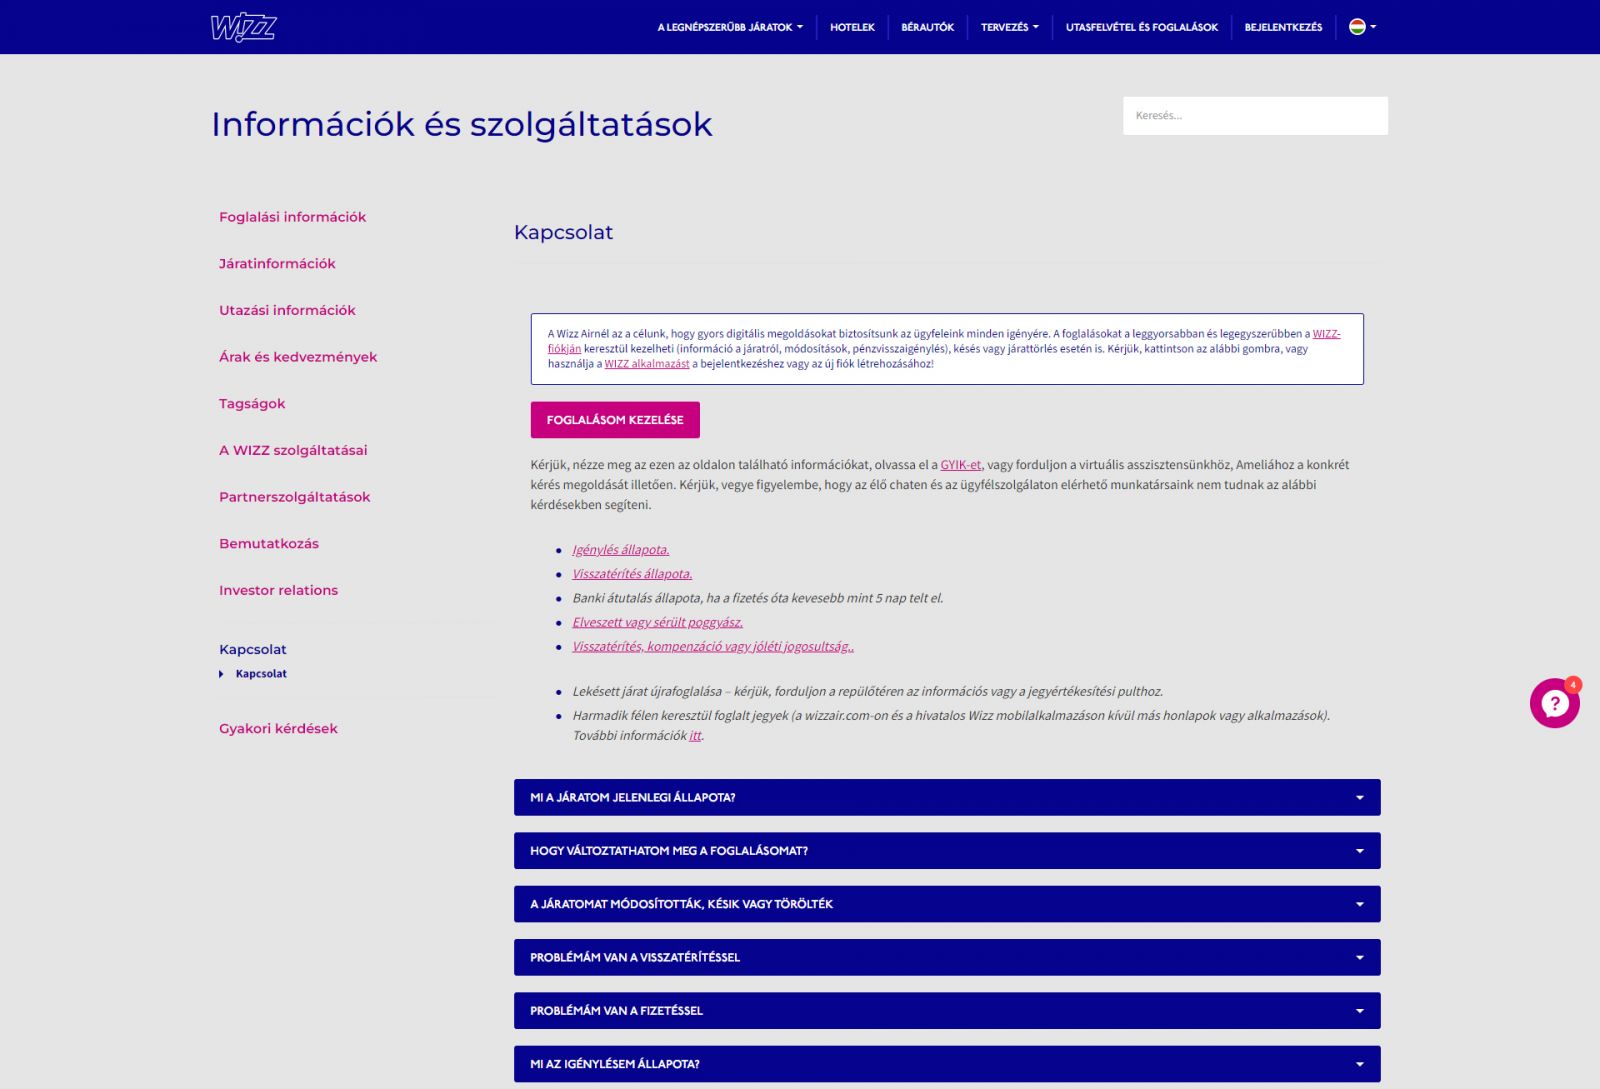Open Visszatérítés, kompenzáció vagy jóléti jogosultság link
The width and height of the screenshot is (1600, 1089).
click(713, 647)
